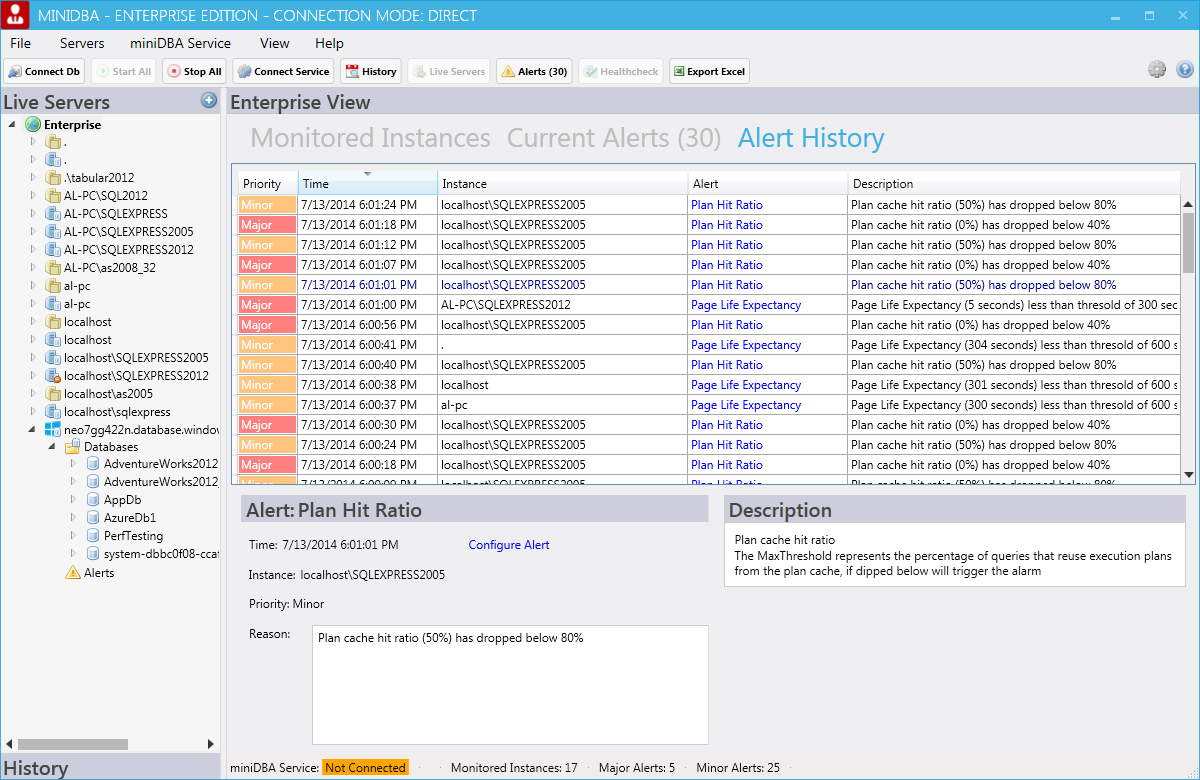
Task: Switch to the Monitored Instances tab
Action: [371, 138]
